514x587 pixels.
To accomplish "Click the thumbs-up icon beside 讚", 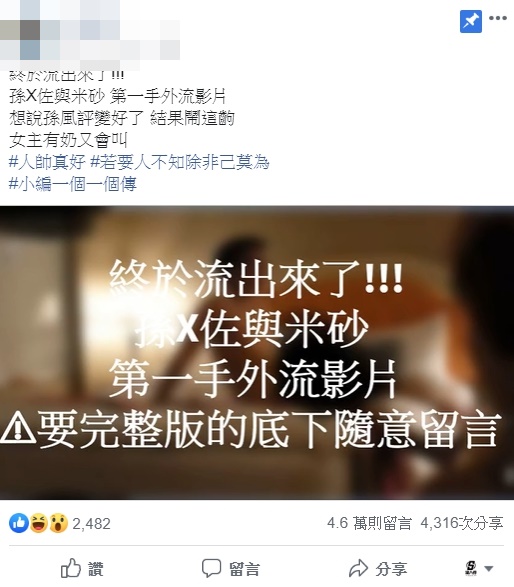I will 71,568.
